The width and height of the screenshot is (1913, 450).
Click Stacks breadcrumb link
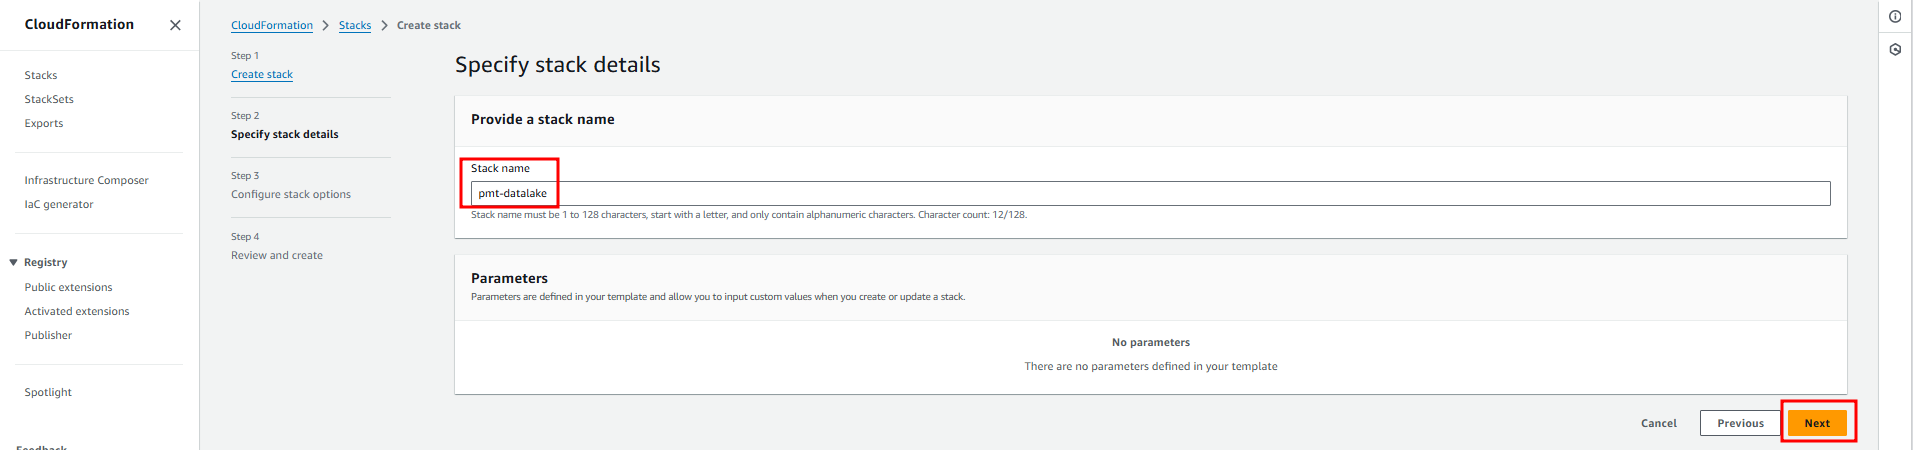click(355, 25)
